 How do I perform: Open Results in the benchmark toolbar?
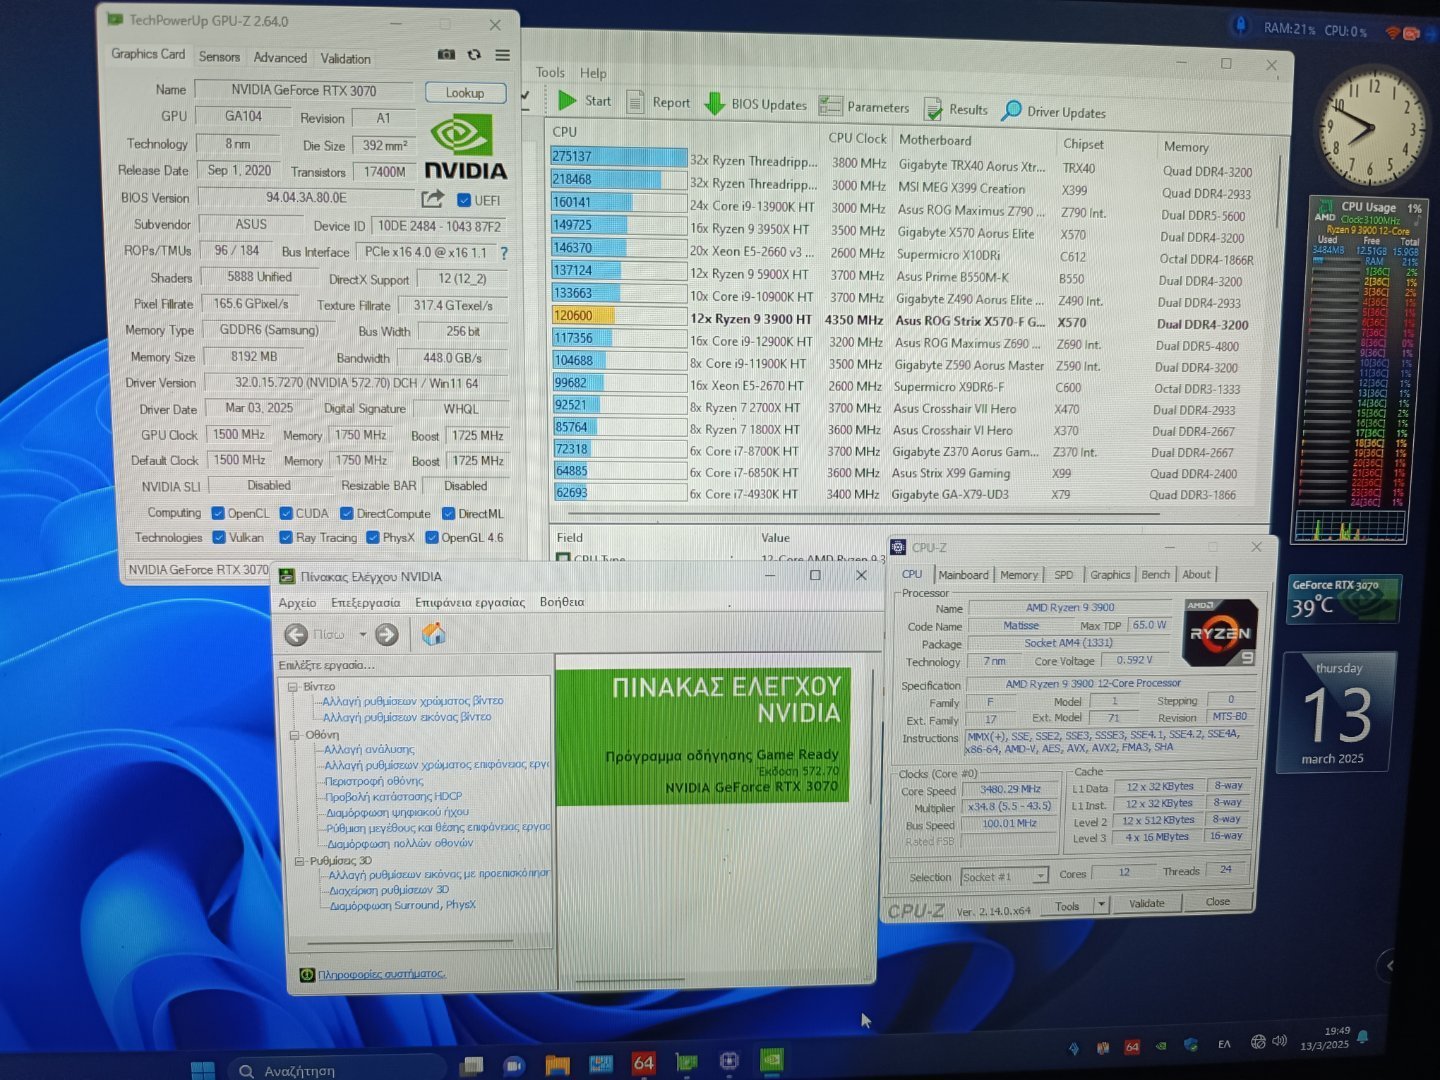pos(956,109)
